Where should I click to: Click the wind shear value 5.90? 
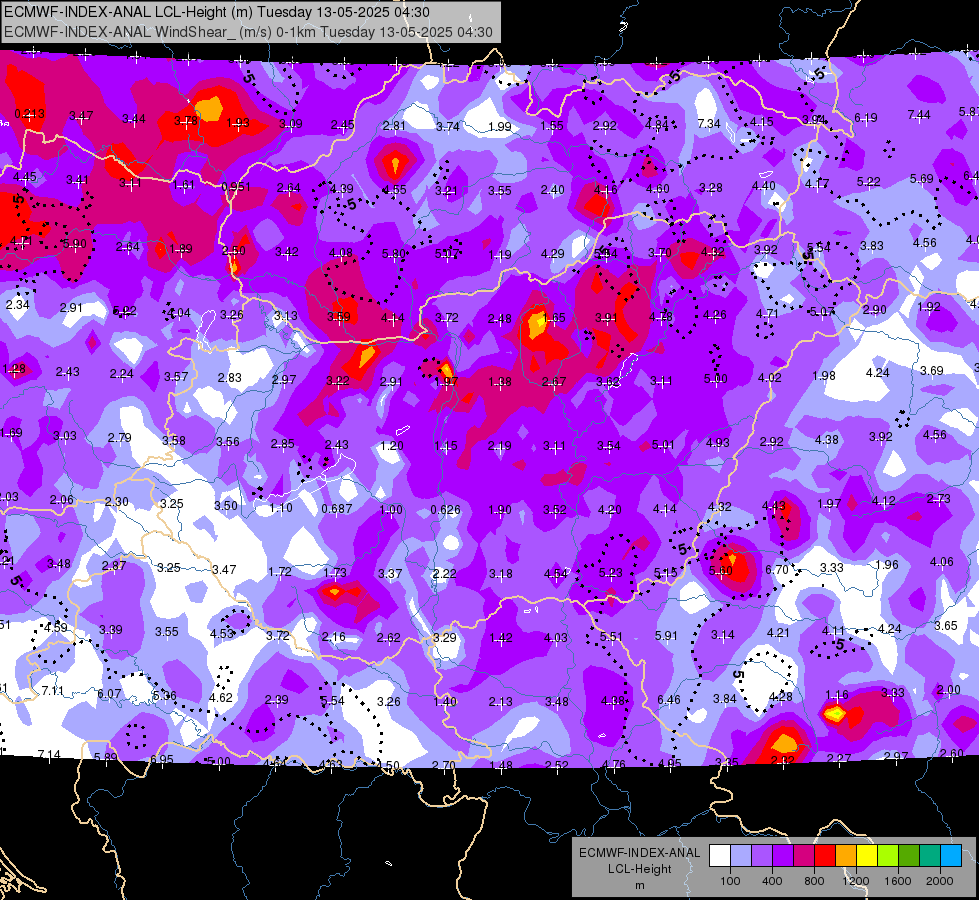click(x=74, y=244)
